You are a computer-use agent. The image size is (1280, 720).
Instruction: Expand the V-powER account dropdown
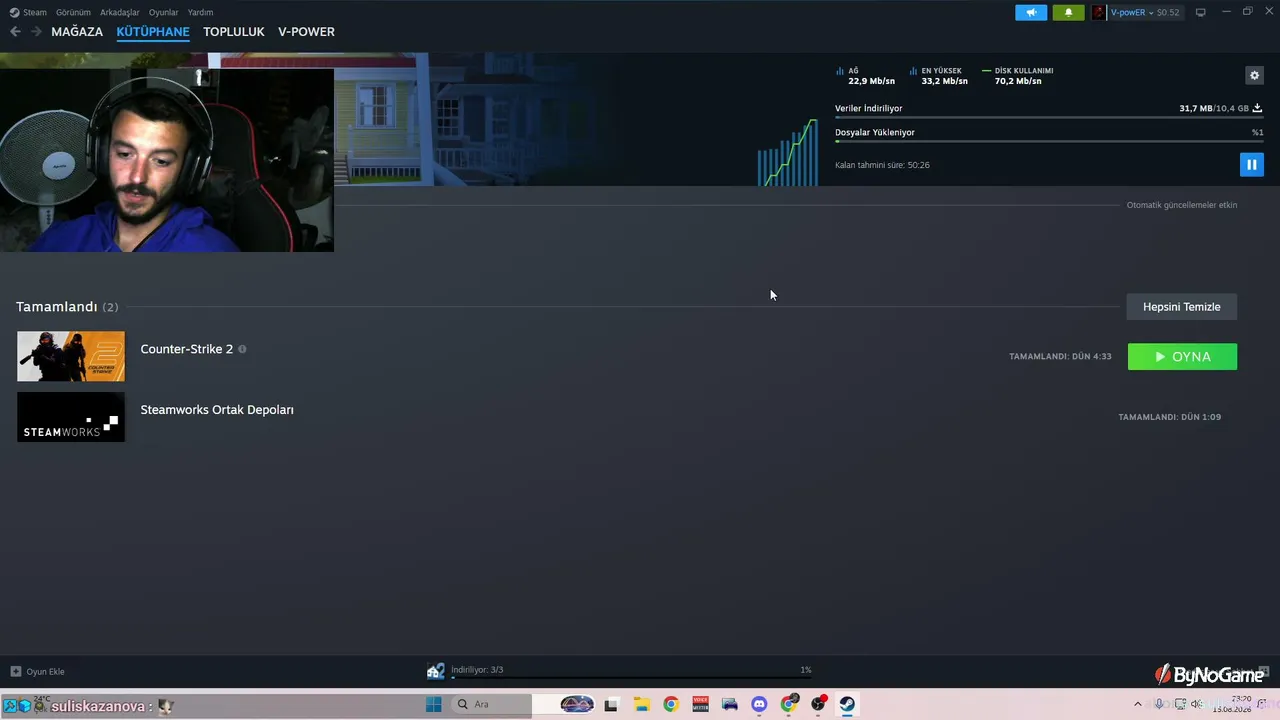[x=1150, y=12]
